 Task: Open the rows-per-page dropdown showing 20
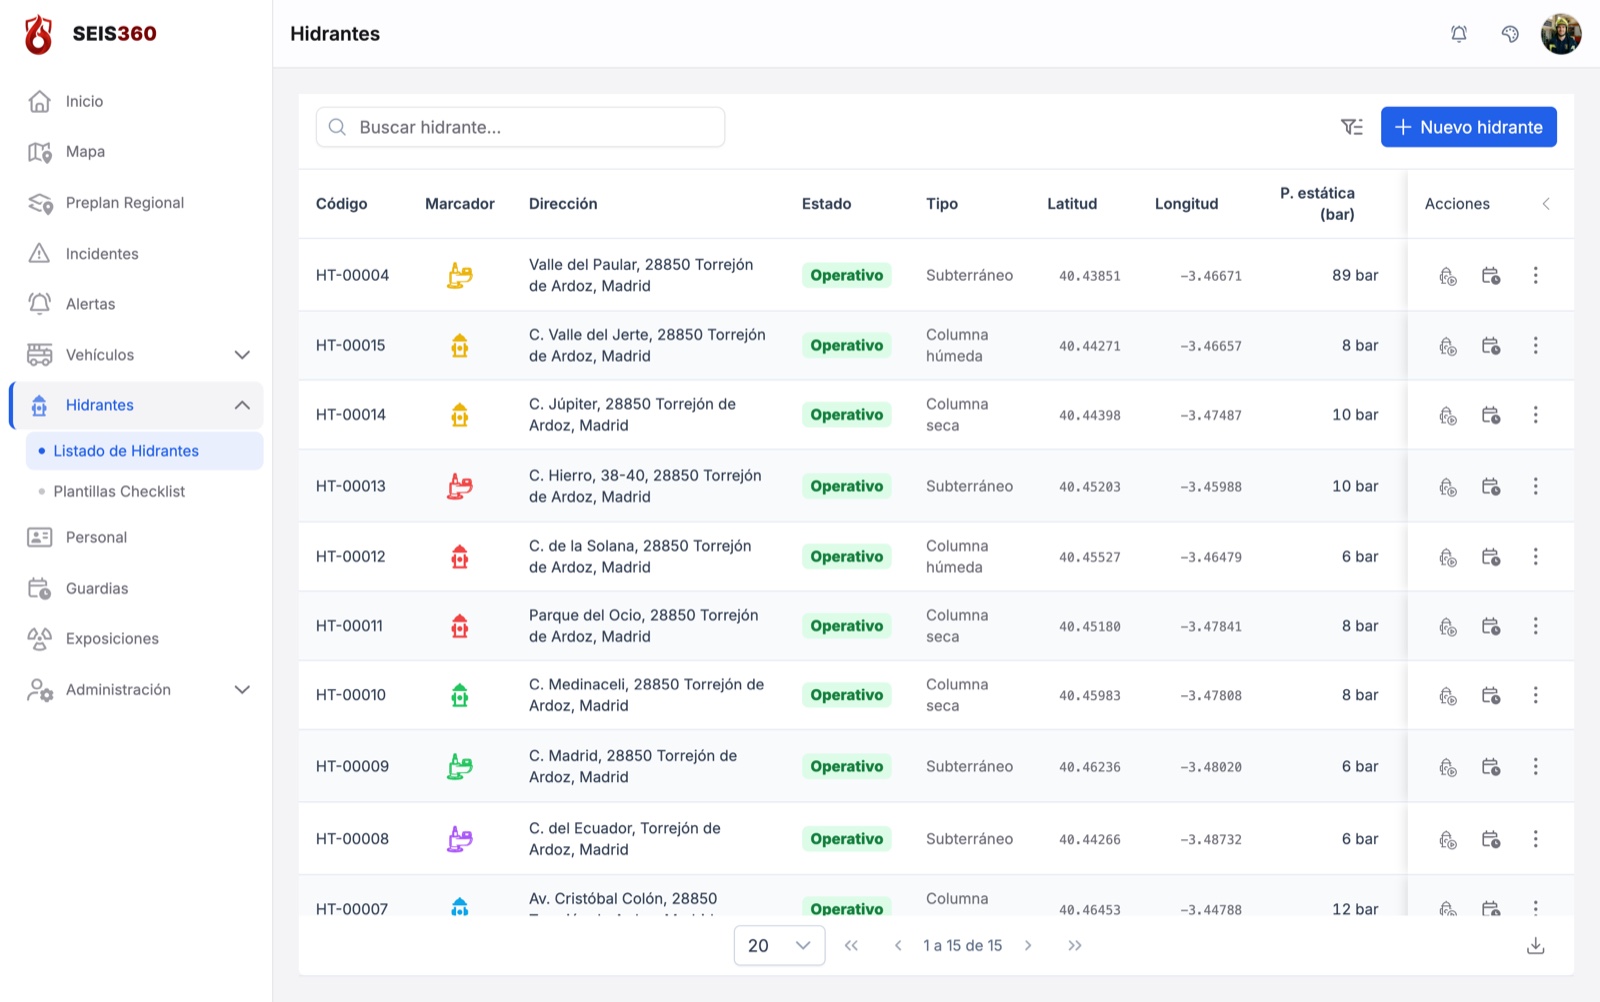[779, 946]
